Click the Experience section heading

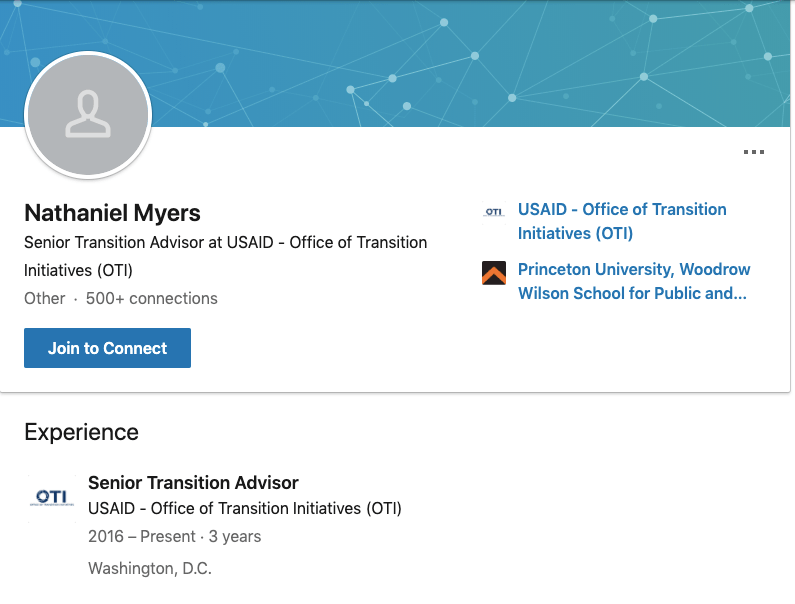tap(81, 432)
